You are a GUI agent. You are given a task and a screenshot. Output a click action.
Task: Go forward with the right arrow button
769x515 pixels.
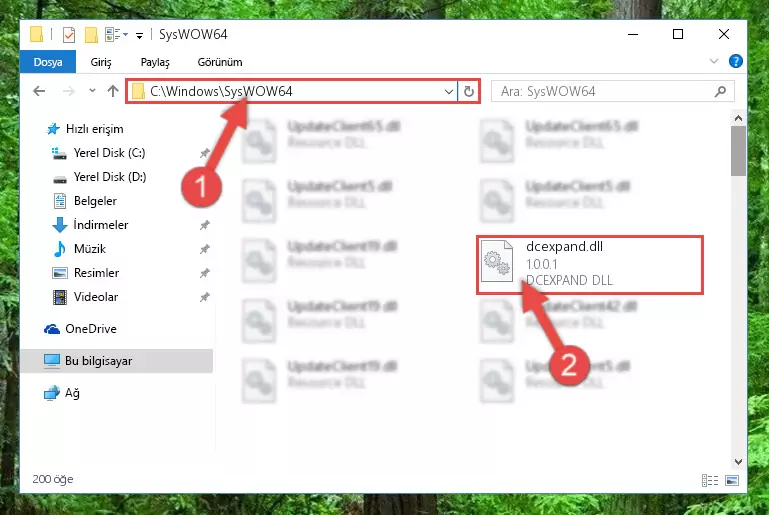(69, 91)
